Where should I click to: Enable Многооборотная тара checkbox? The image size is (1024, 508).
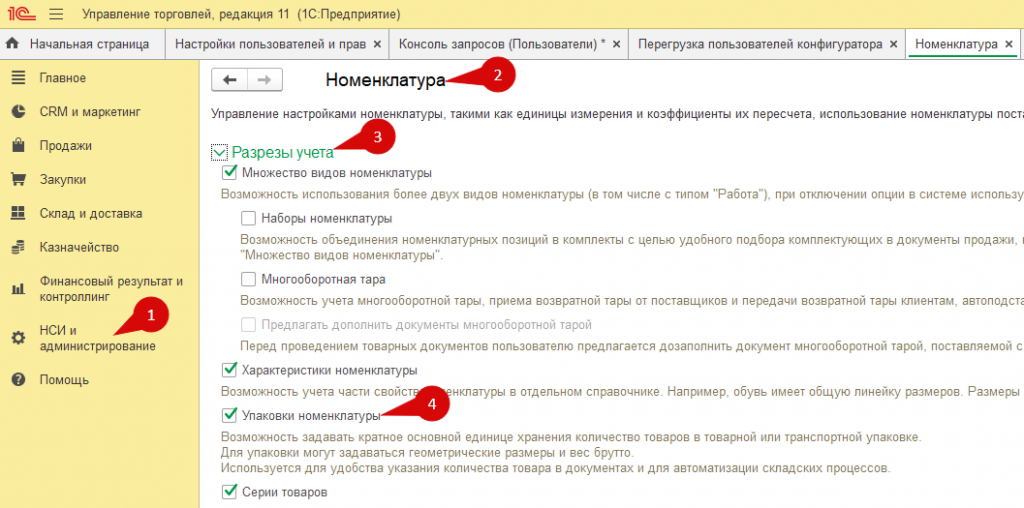pyautogui.click(x=248, y=279)
